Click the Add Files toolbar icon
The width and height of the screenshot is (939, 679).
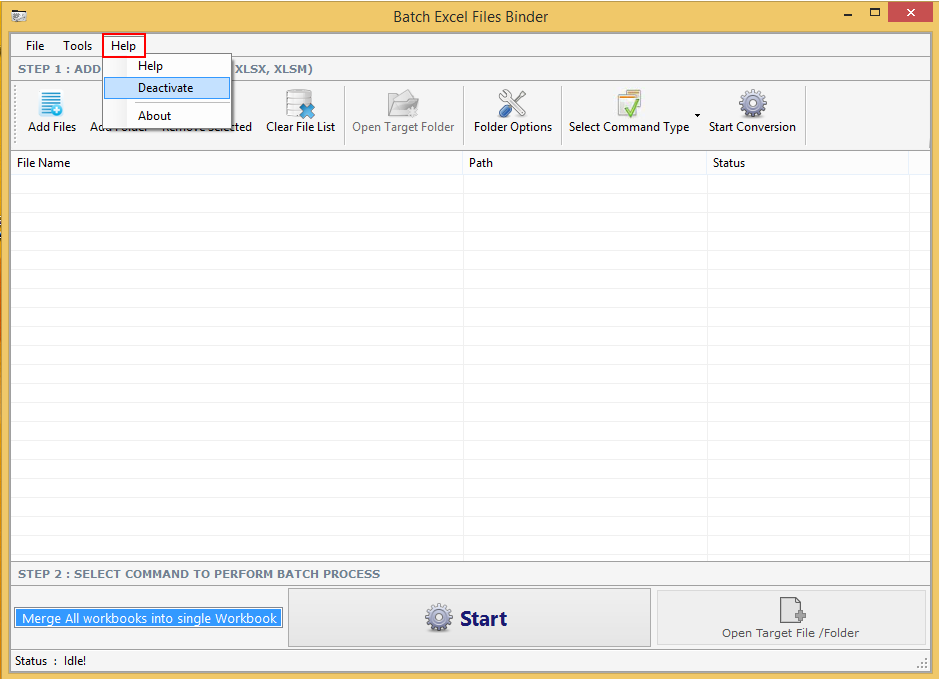(x=52, y=104)
